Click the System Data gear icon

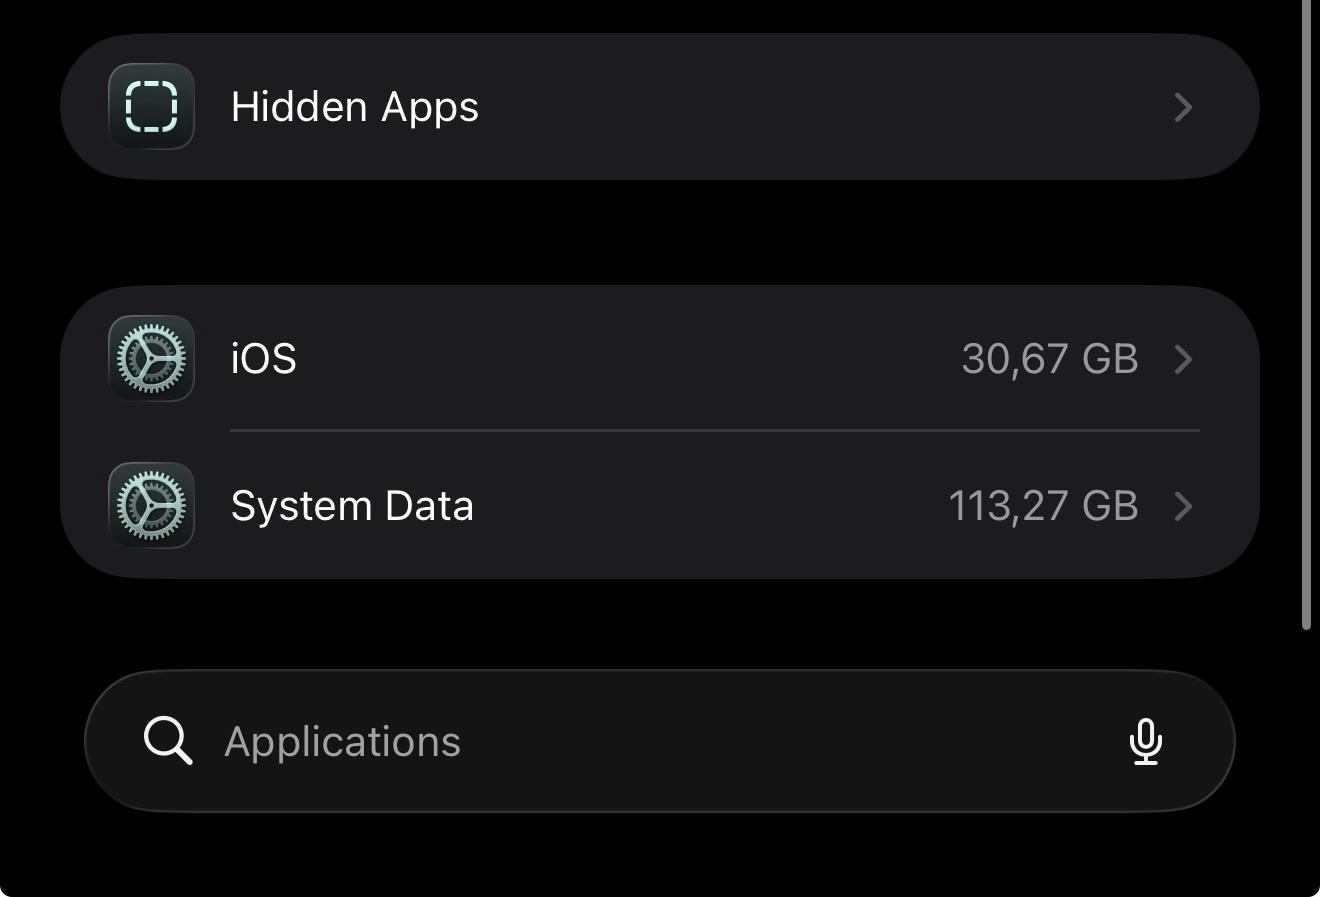(151, 505)
